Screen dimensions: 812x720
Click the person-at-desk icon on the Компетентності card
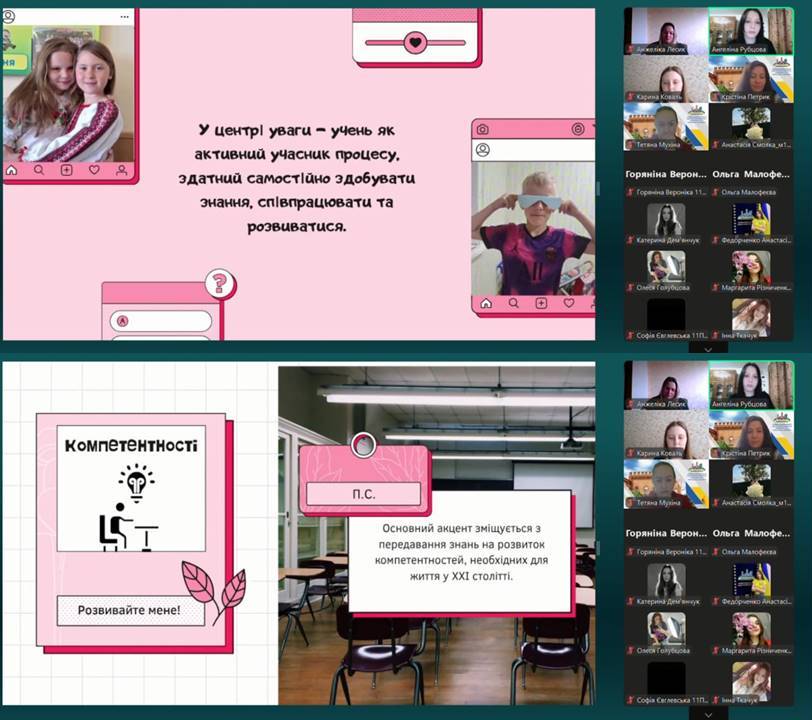128,527
